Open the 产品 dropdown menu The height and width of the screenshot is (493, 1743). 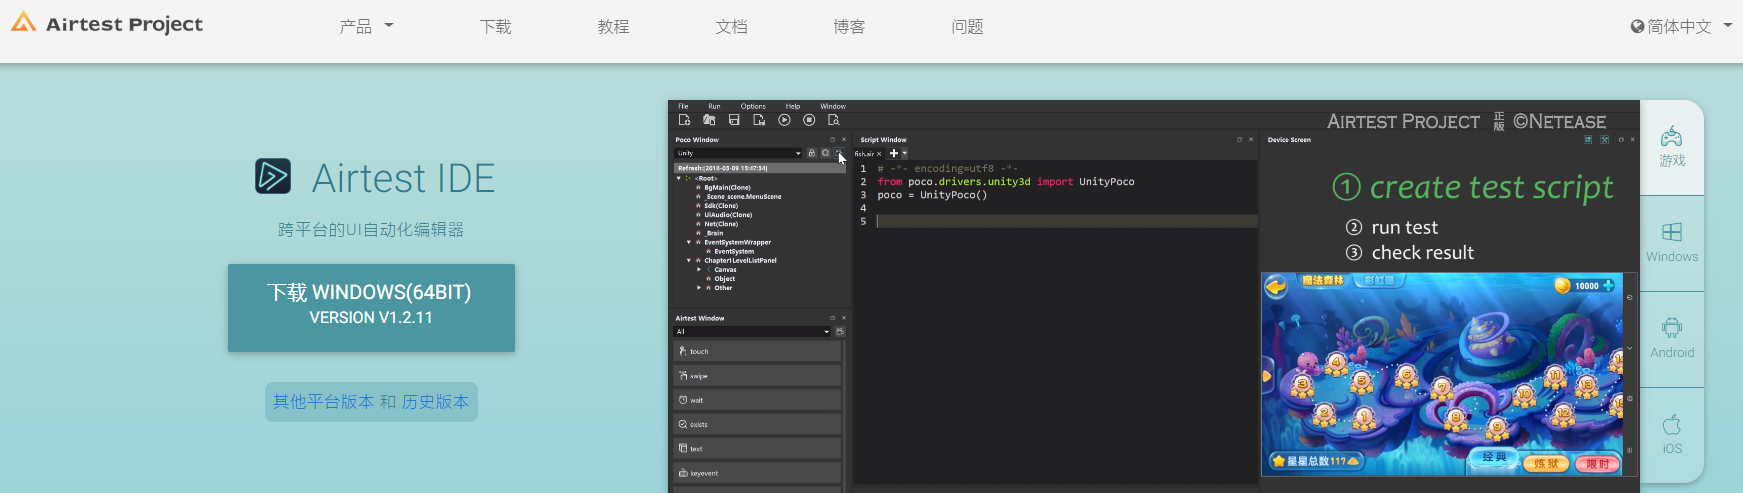coord(366,27)
